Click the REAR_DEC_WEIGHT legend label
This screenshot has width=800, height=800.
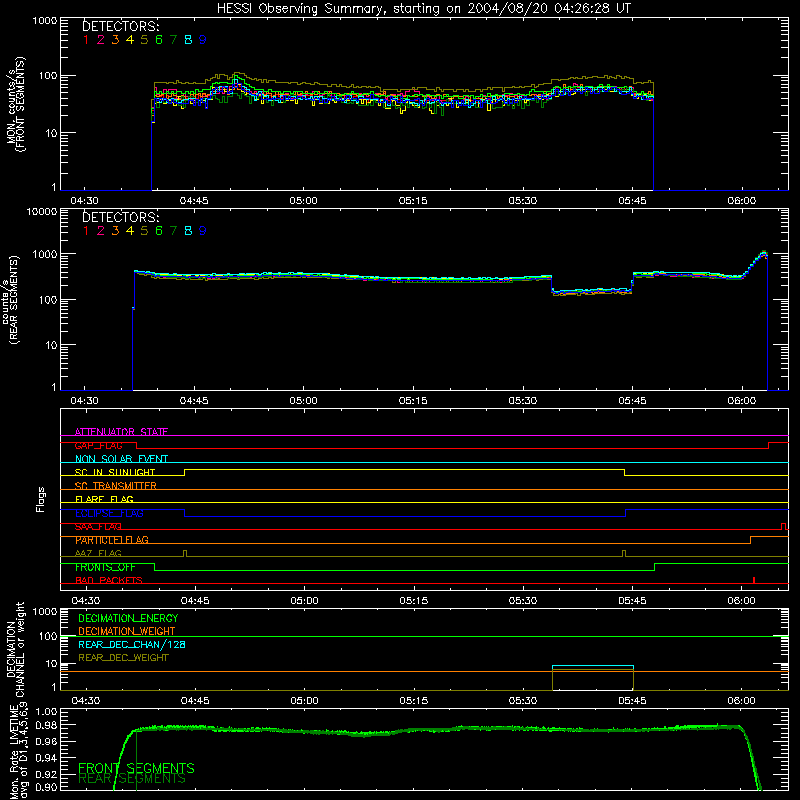pyautogui.click(x=123, y=658)
